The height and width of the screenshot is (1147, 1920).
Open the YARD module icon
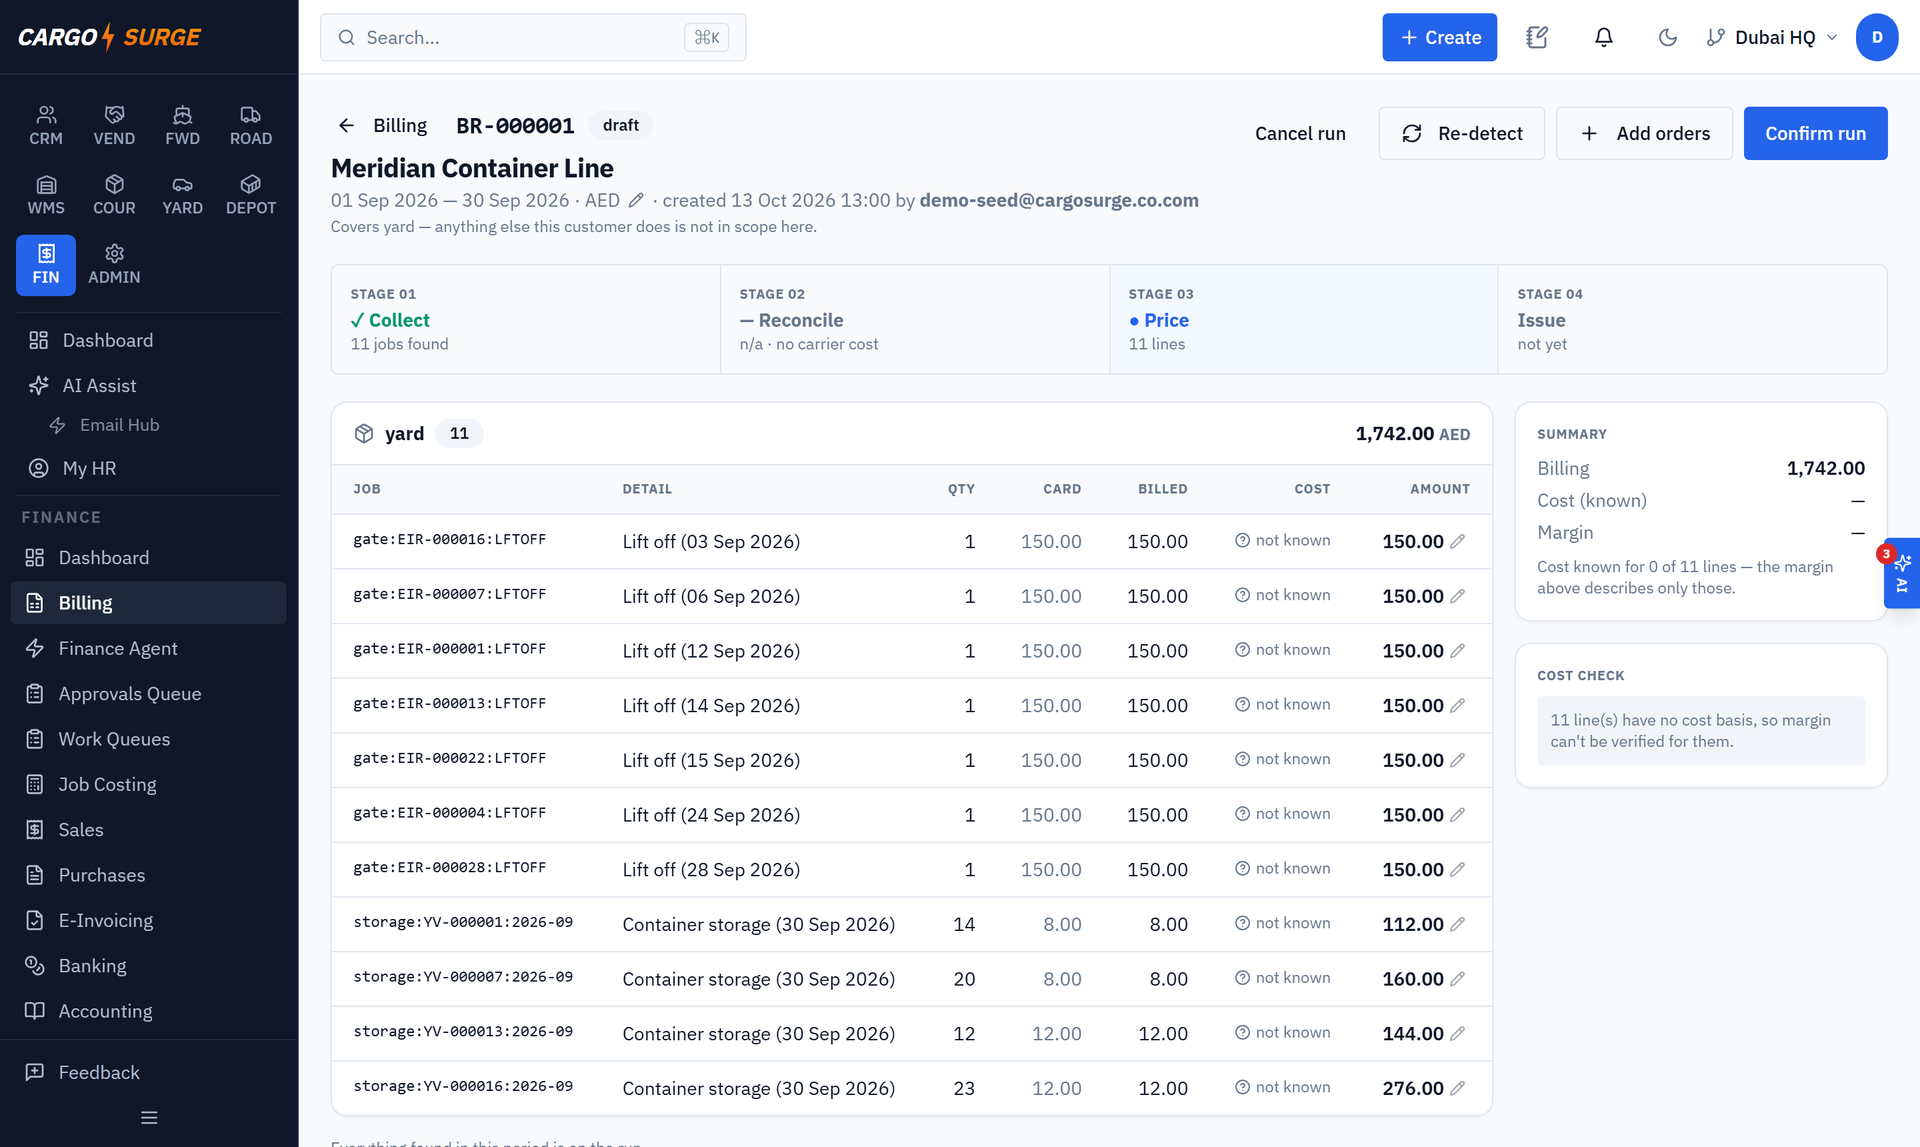pos(182,195)
